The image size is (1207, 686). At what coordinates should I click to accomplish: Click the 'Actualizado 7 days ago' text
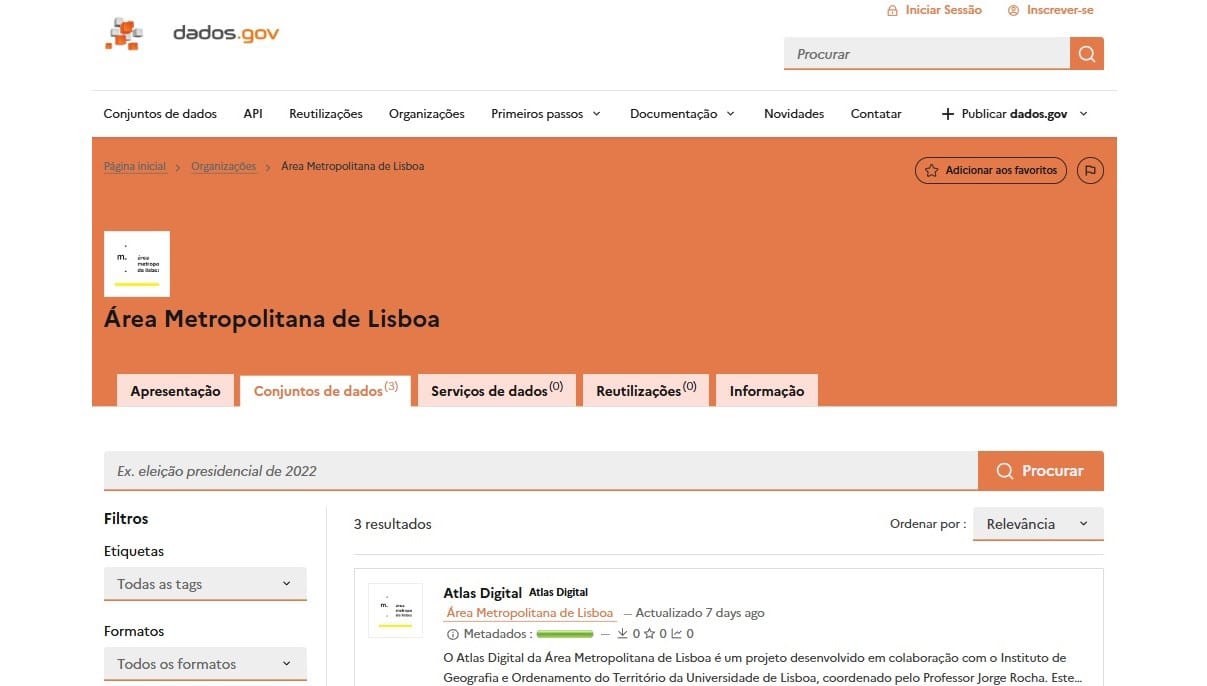700,613
